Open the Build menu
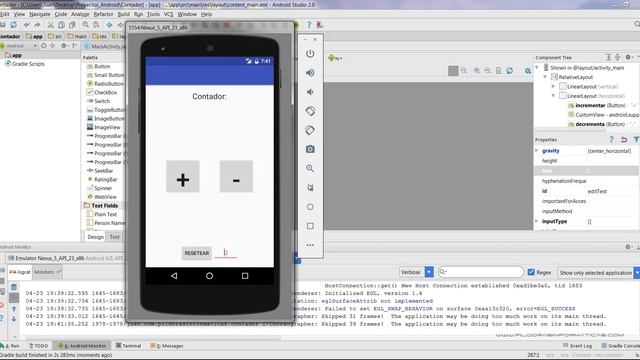The height and width of the screenshot is (360, 640). click(x=123, y=14)
